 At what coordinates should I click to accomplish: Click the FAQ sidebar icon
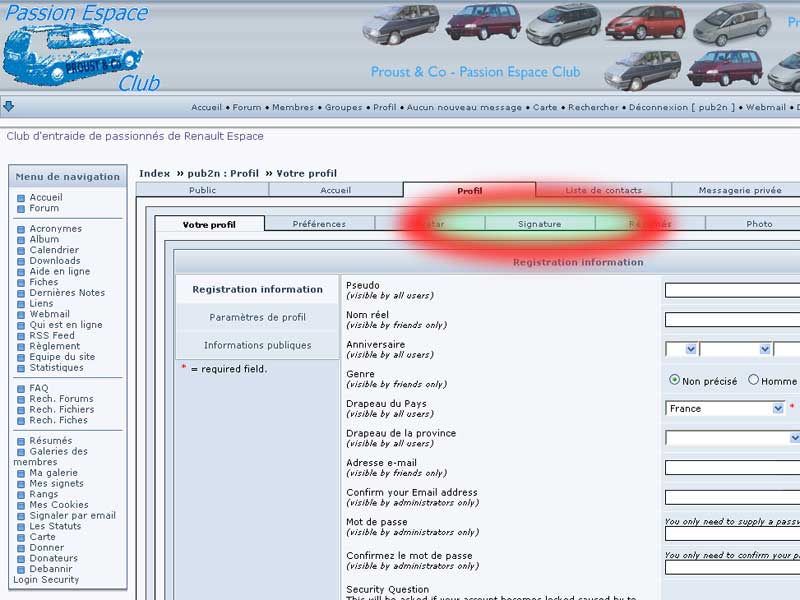21,388
